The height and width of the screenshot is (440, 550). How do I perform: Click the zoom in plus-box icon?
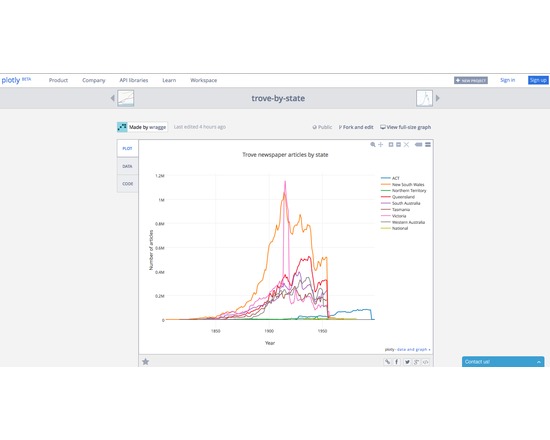[x=391, y=145]
